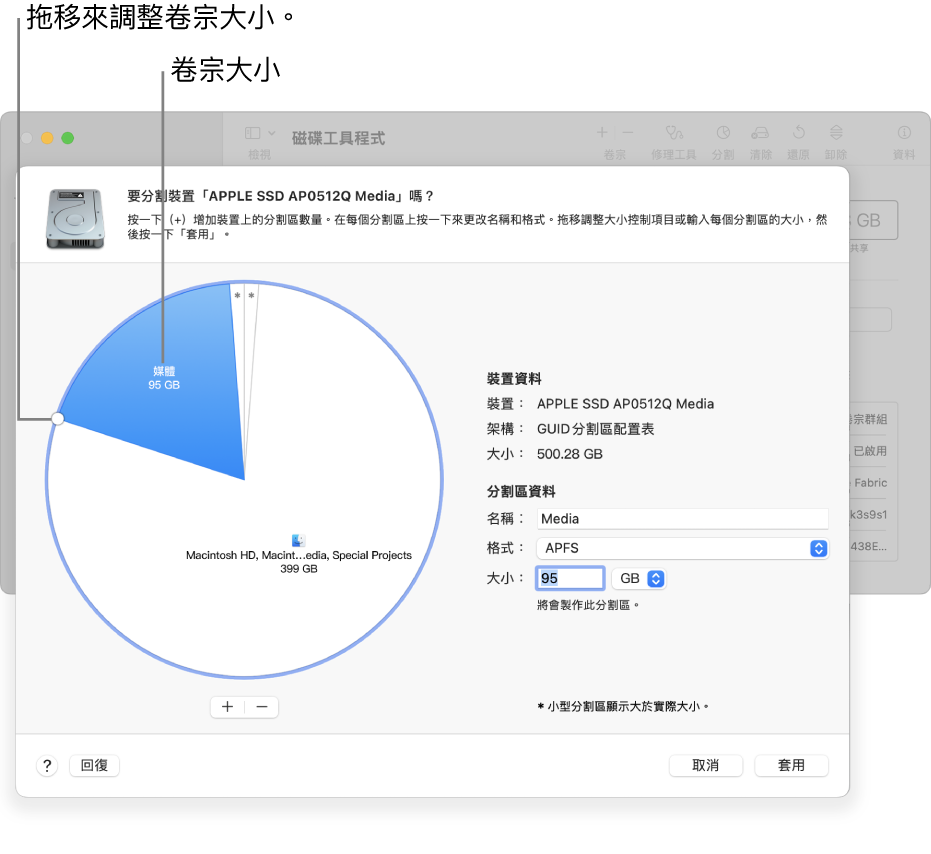Click the device value APPLE SSD AP0512Q Media

(625, 404)
